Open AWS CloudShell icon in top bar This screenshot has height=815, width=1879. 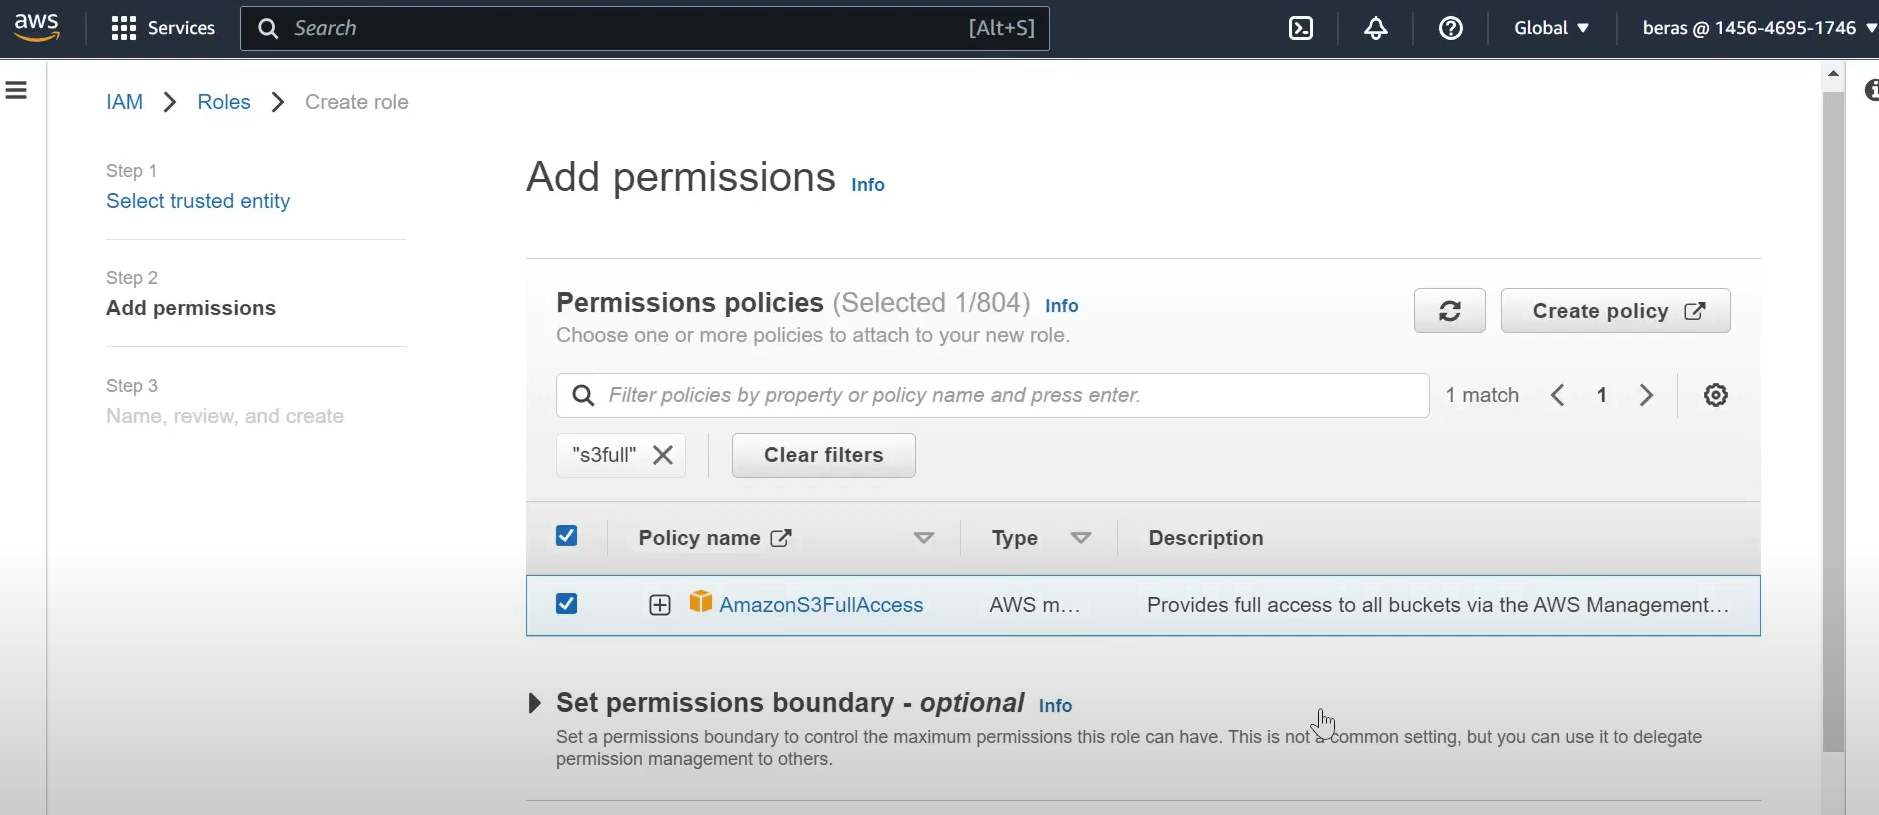click(1301, 29)
